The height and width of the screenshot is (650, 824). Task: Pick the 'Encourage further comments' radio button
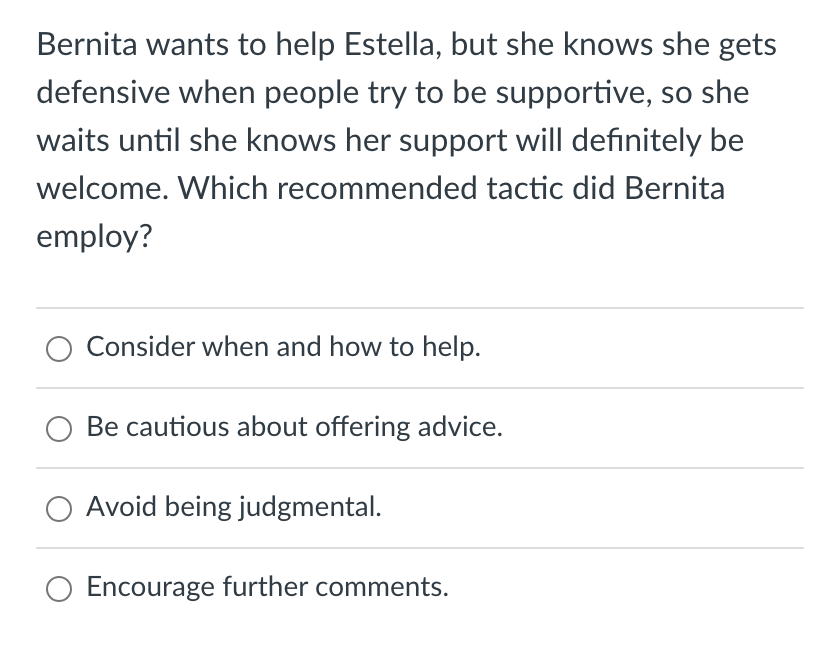point(59,589)
